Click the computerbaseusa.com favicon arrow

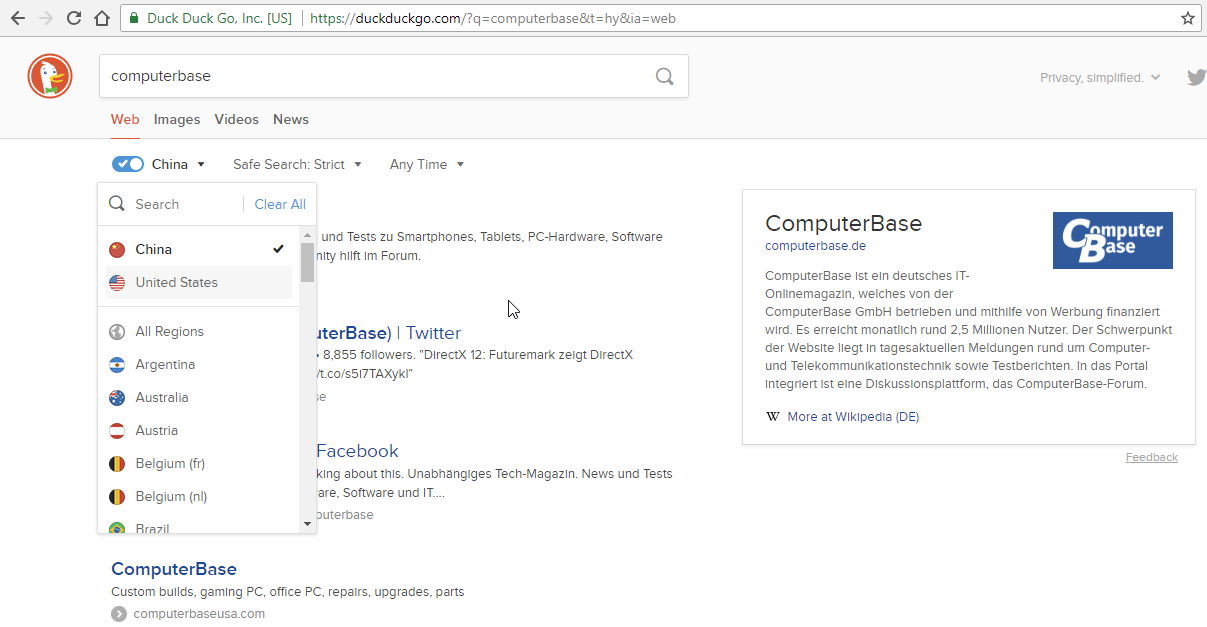tap(119, 614)
